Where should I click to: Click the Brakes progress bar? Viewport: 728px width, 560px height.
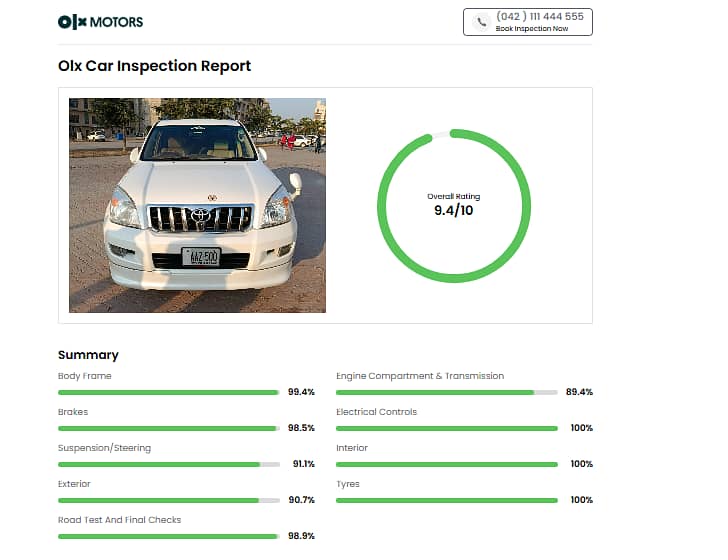pyautogui.click(x=168, y=428)
